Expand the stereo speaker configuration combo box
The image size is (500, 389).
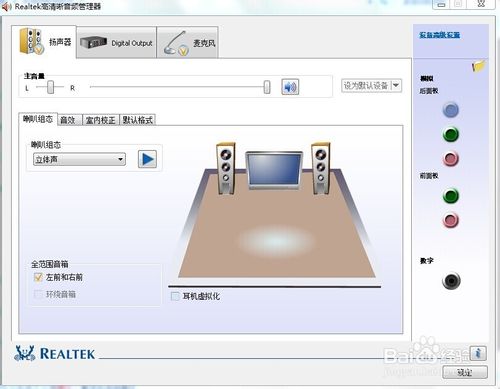pyautogui.click(x=79, y=159)
